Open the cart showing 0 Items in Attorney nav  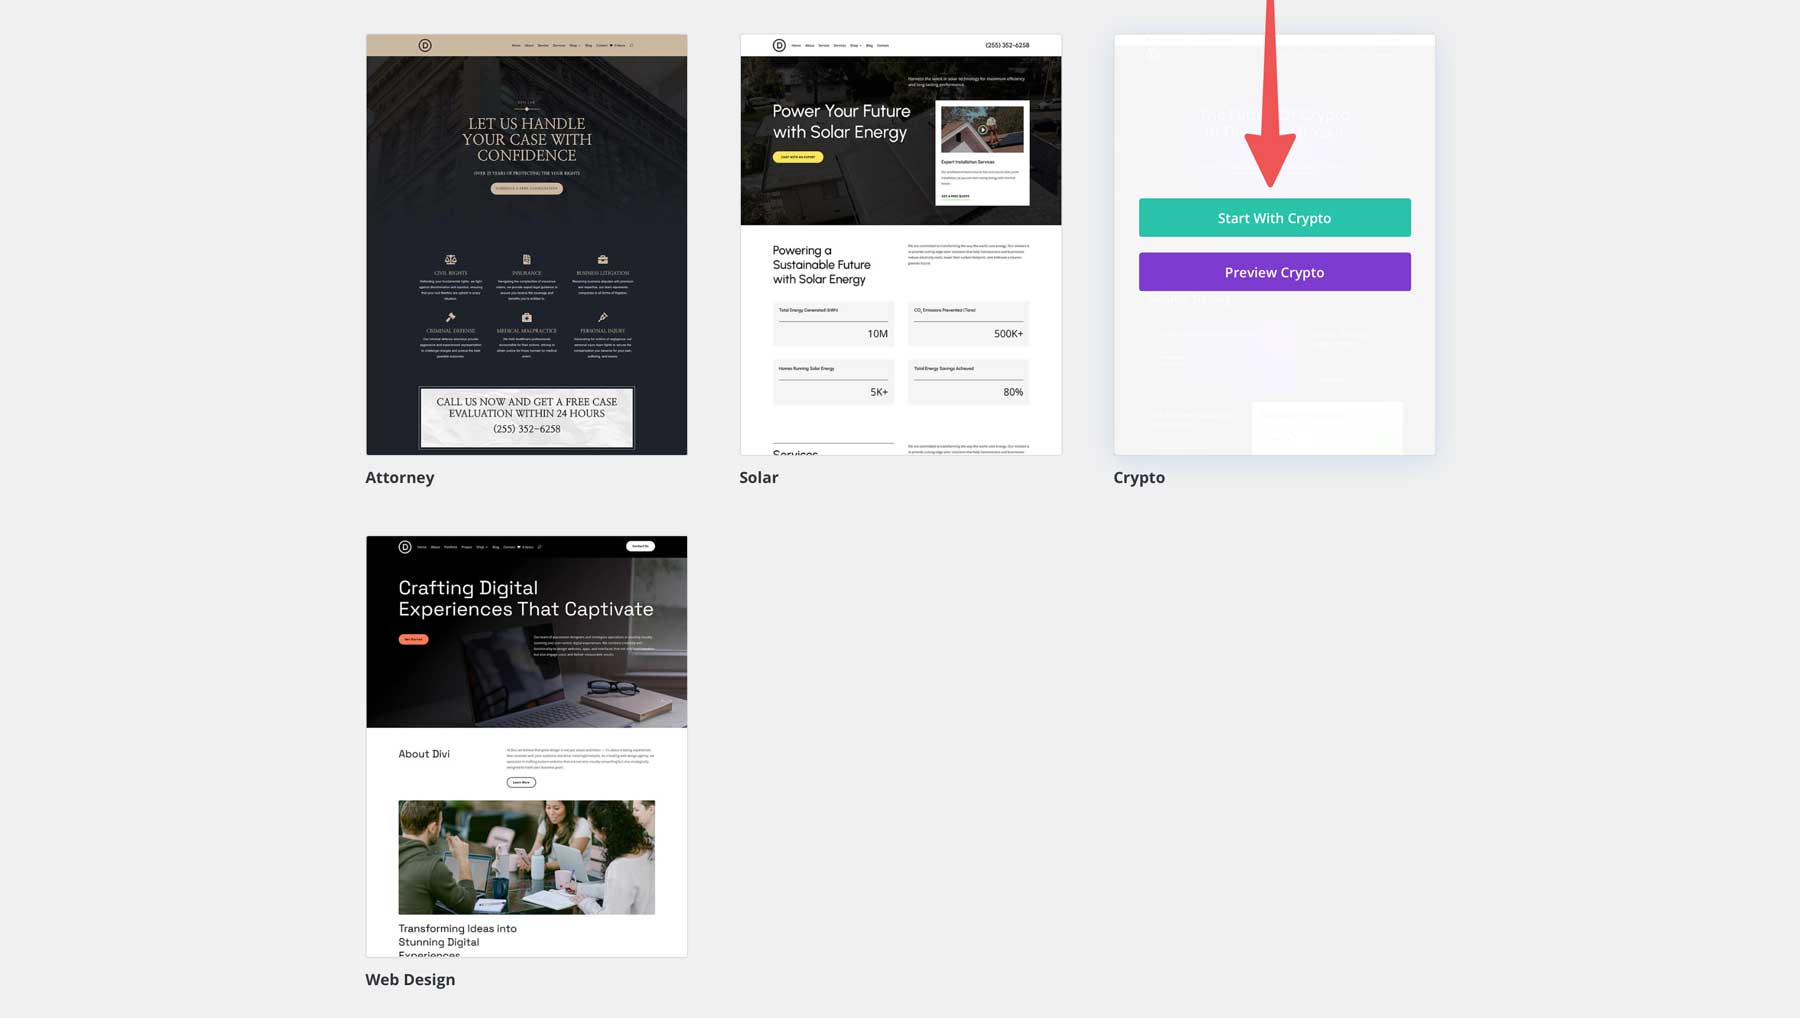tap(617, 45)
